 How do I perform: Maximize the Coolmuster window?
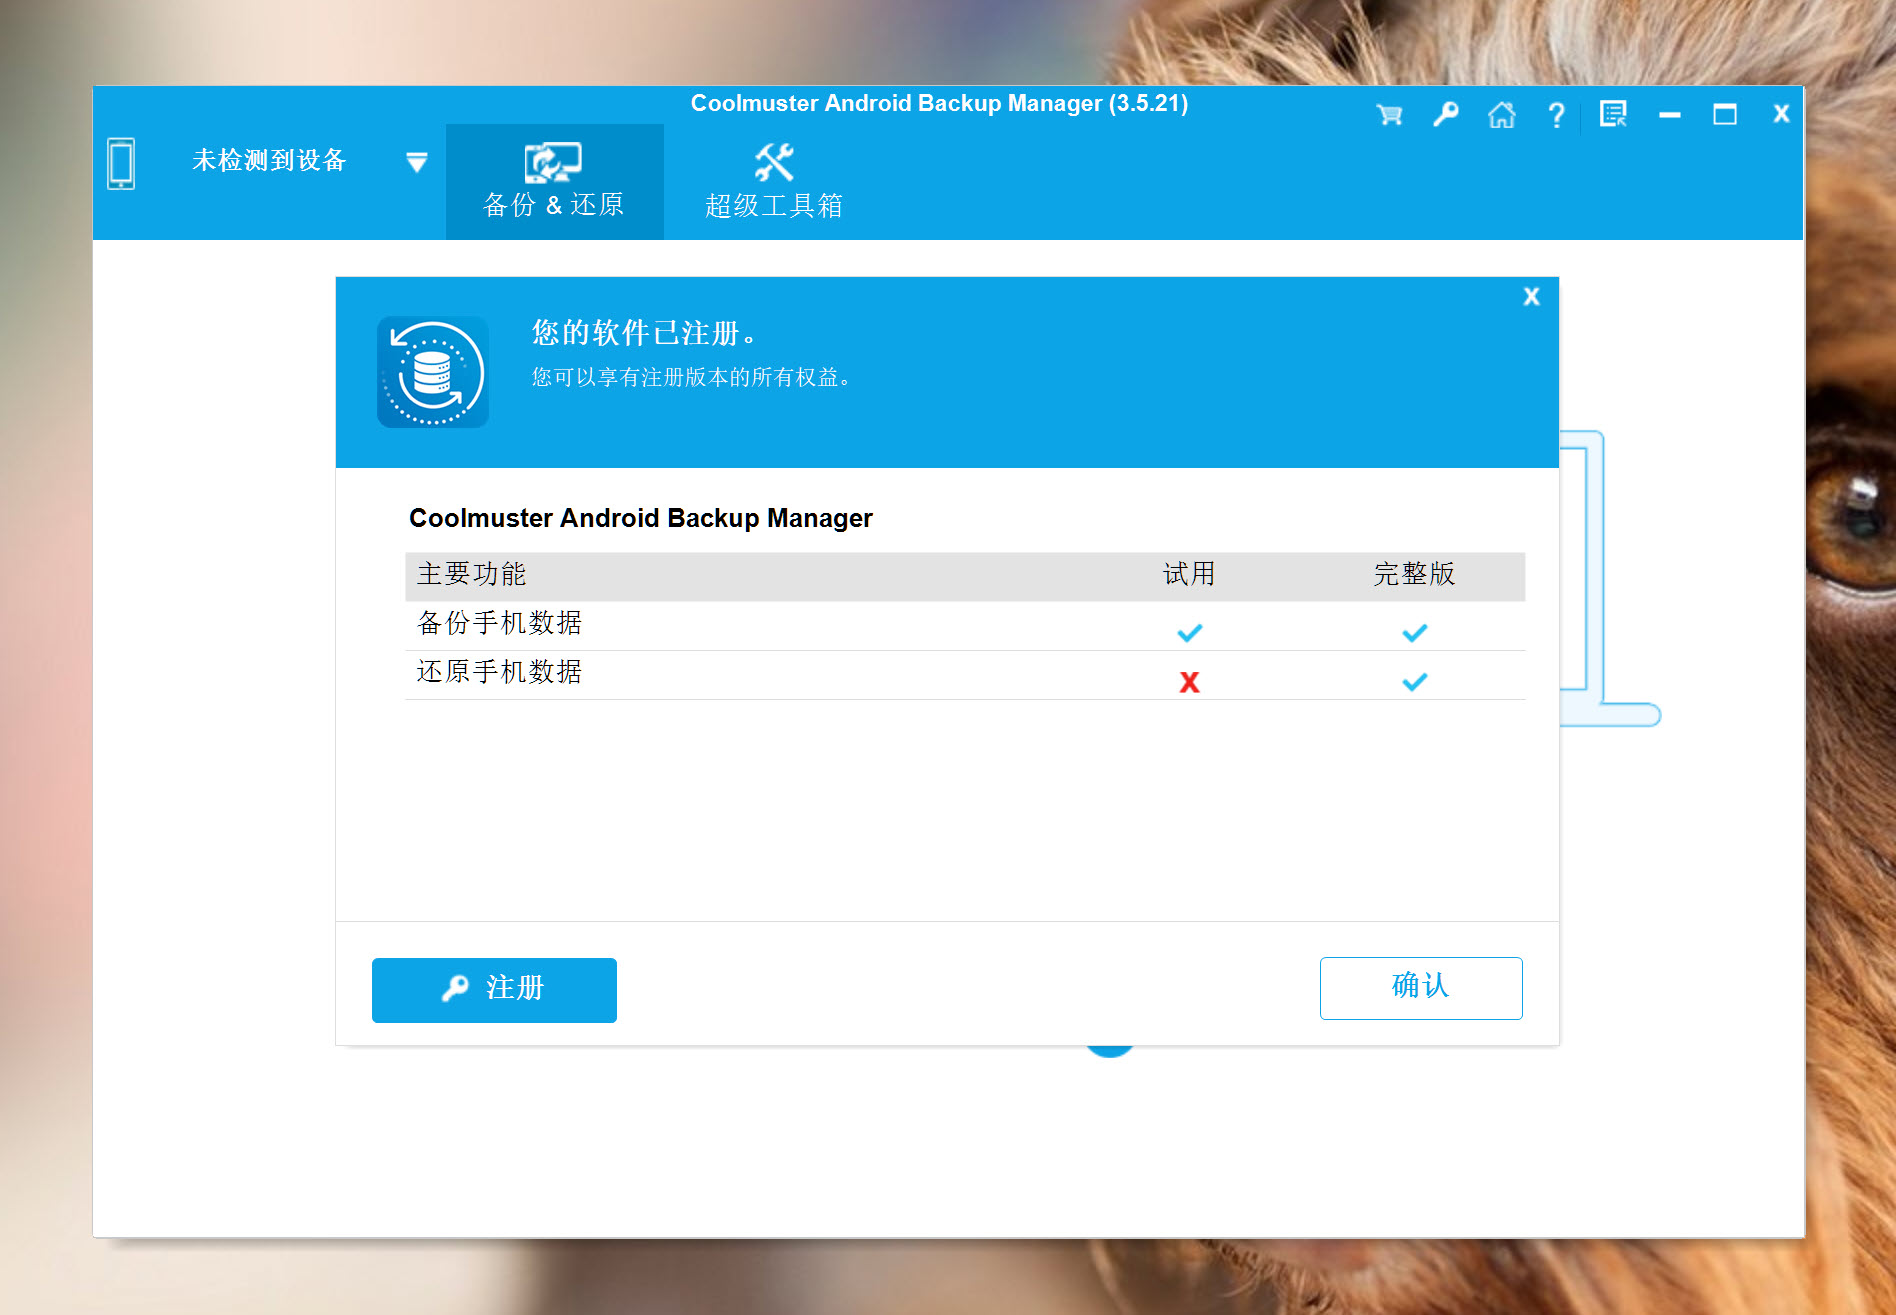pos(1725,115)
